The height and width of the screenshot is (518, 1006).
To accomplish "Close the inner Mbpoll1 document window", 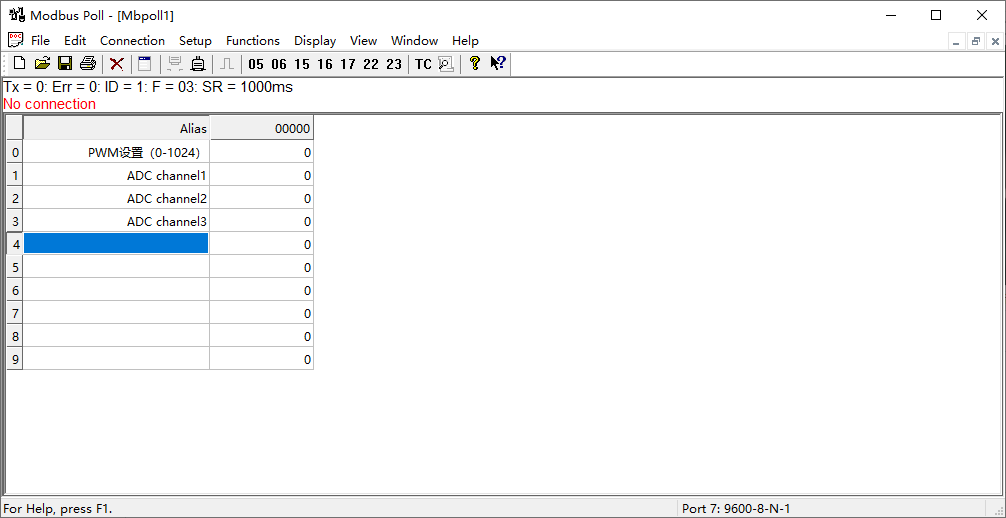I will click(x=995, y=42).
